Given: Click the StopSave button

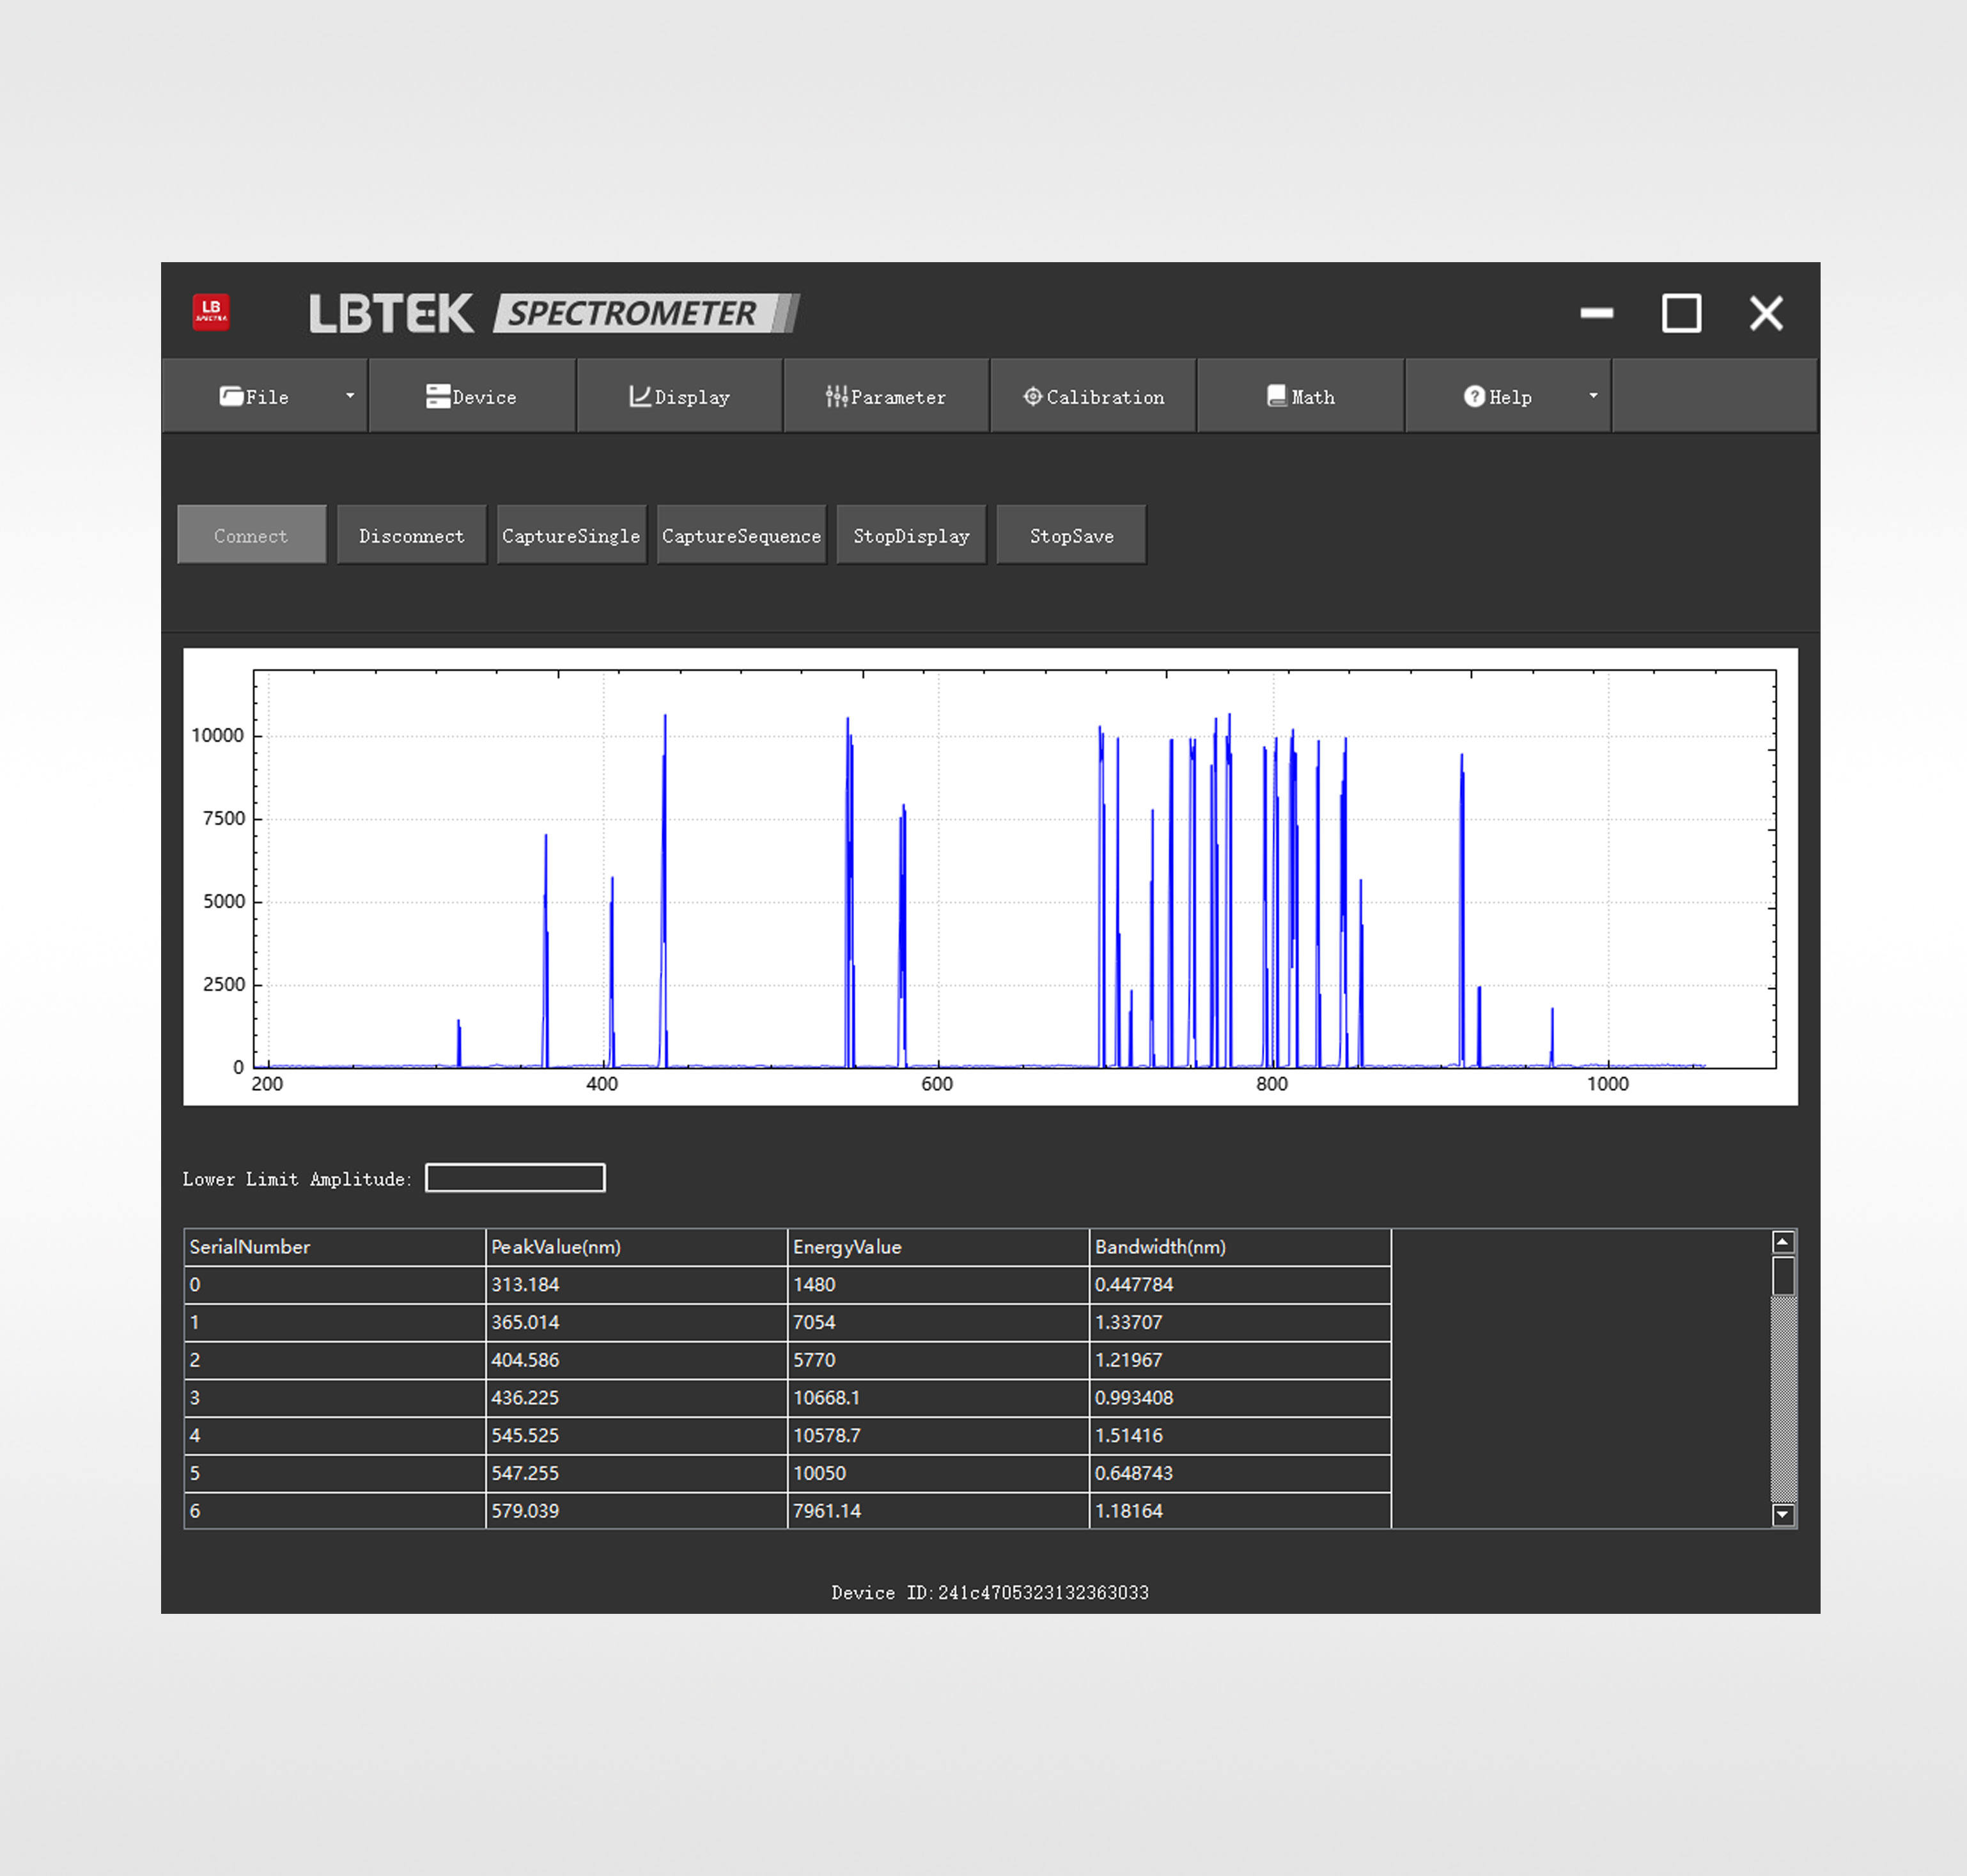Looking at the screenshot, I should [x=1071, y=535].
